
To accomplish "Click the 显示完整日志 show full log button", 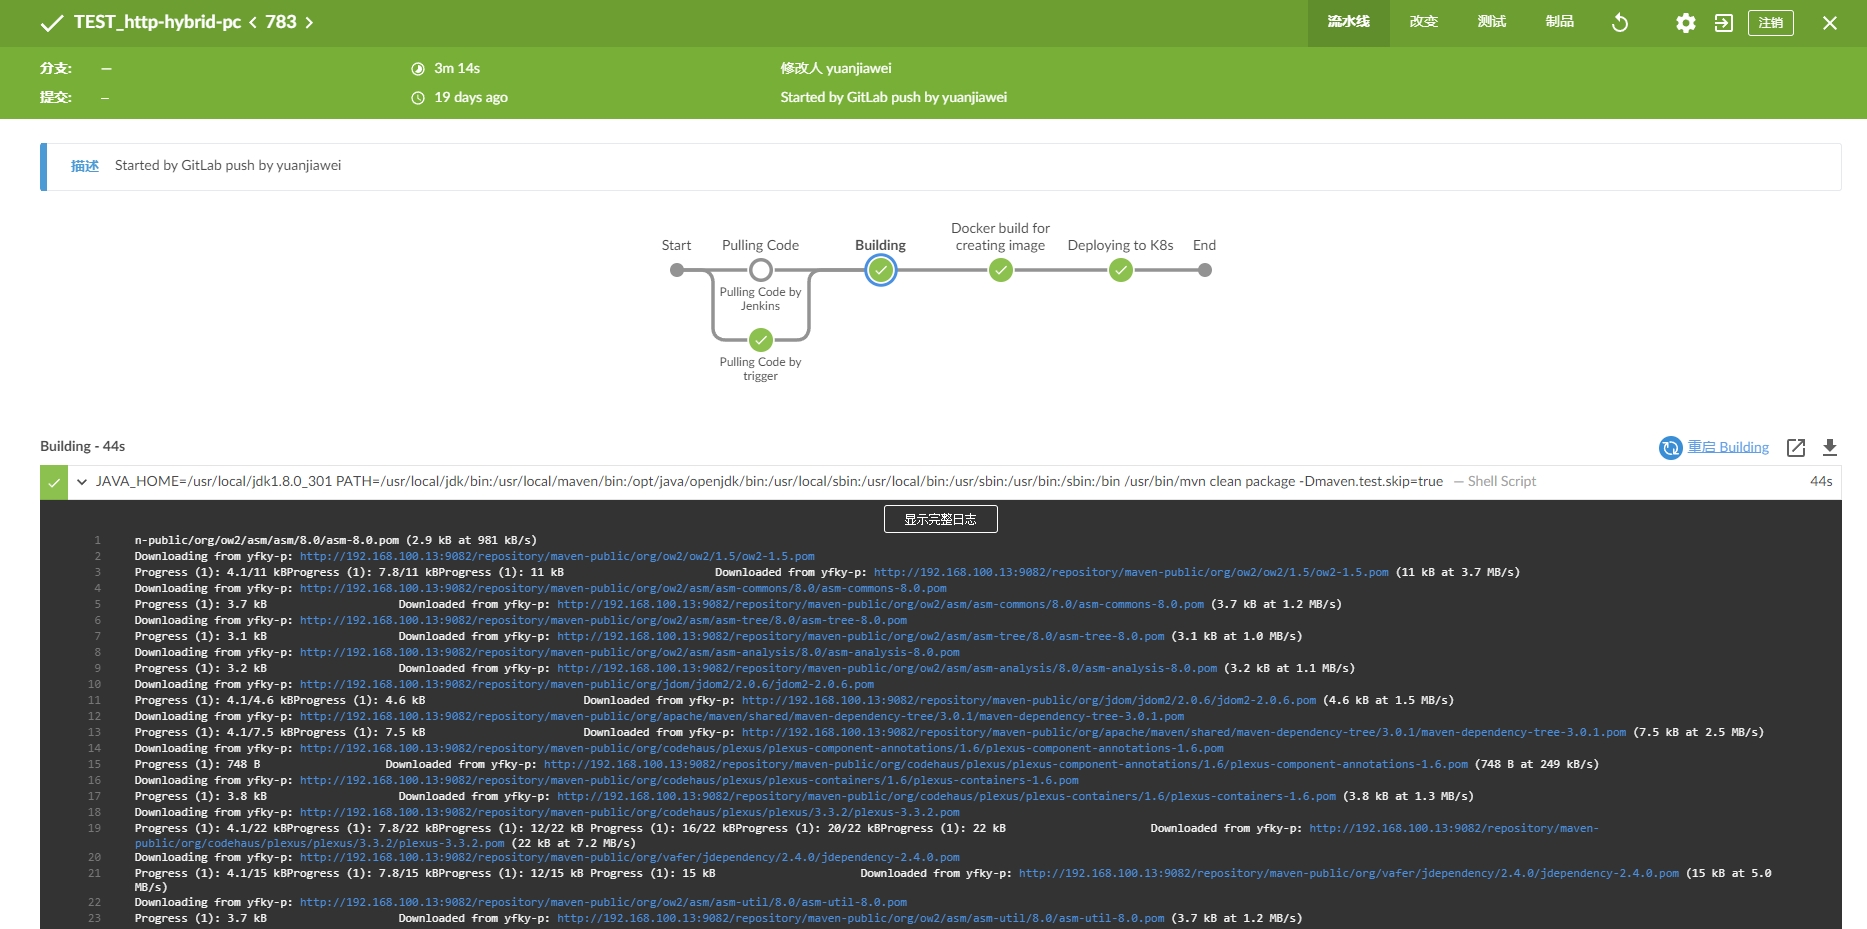I will coord(941,519).
